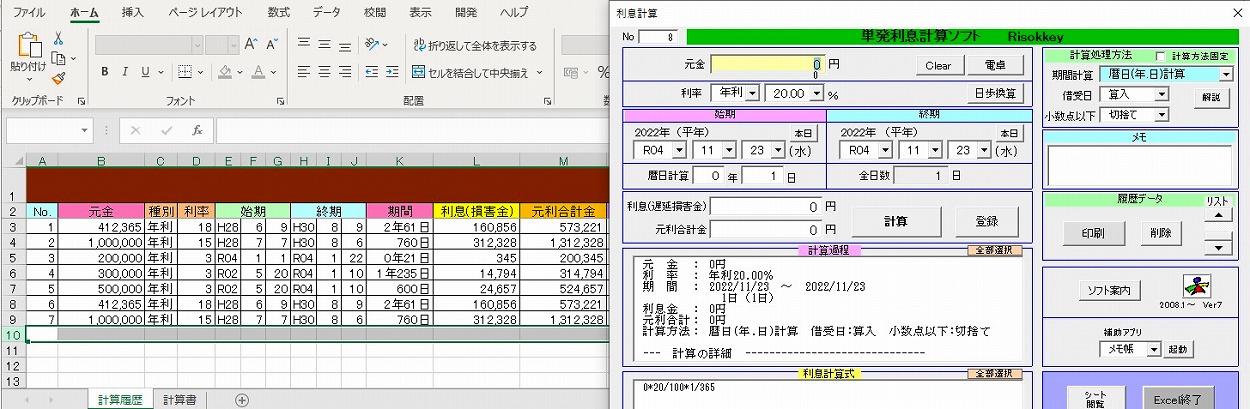Switch to the 計算書 sheet tab
1250x409 pixels.
180,400
